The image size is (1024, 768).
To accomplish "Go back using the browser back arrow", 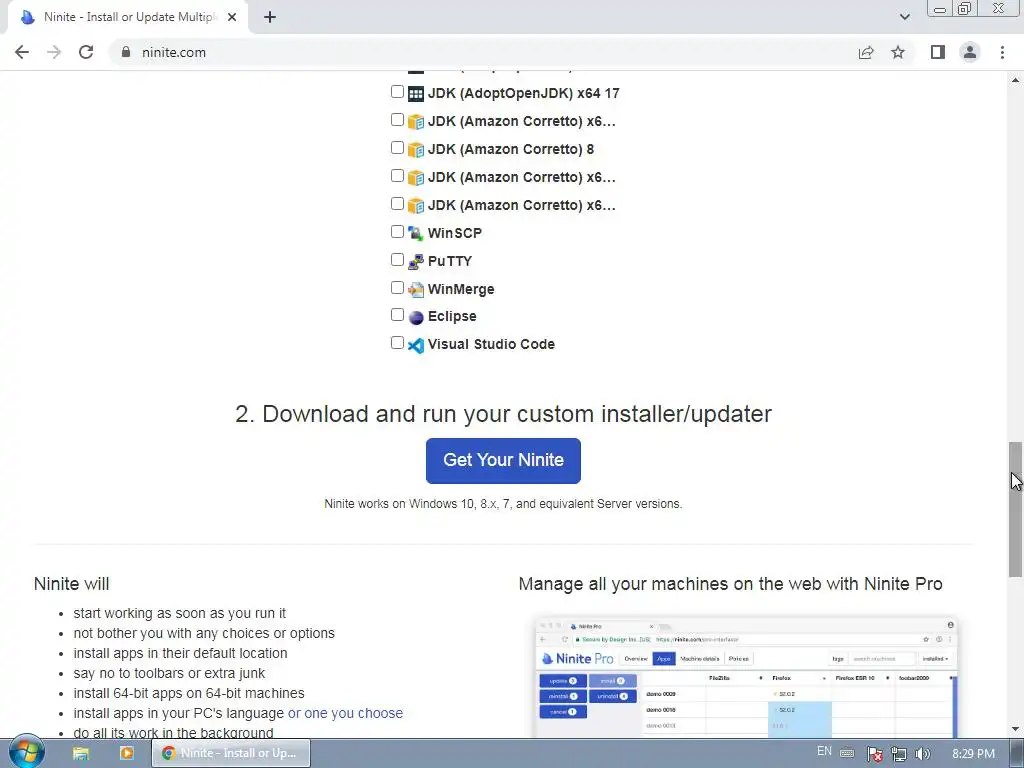I will point(22,52).
